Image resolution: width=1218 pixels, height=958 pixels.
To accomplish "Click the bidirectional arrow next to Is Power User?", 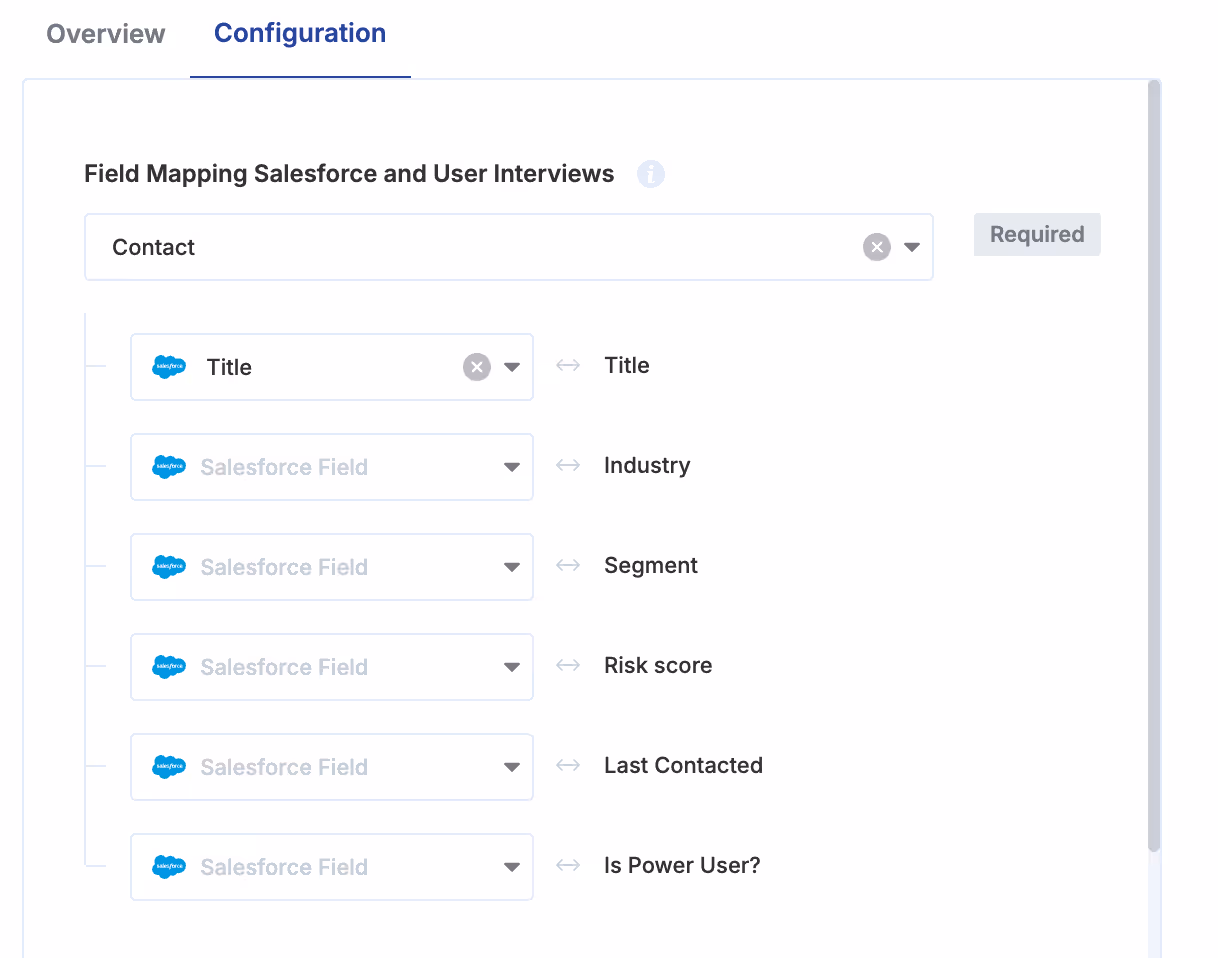I will [x=568, y=866].
